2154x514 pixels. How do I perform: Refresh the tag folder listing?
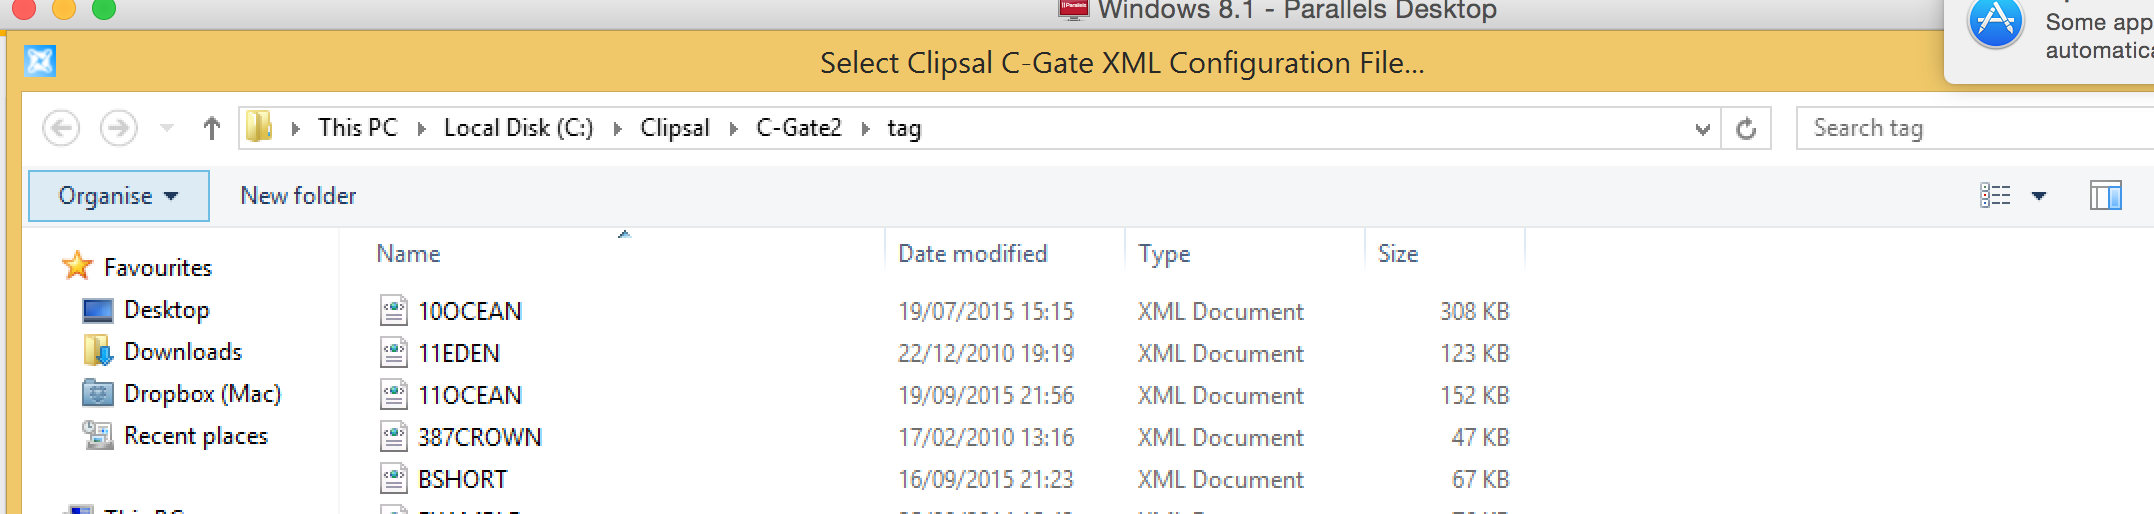point(1746,129)
